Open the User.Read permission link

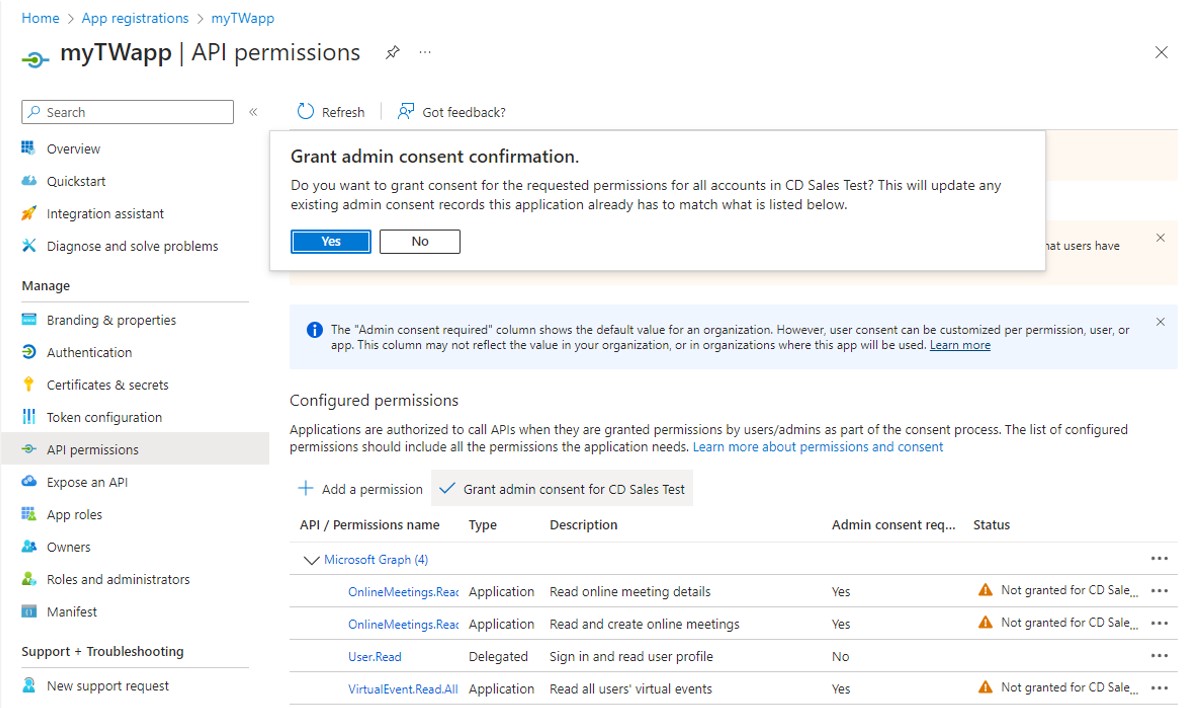[x=374, y=657]
